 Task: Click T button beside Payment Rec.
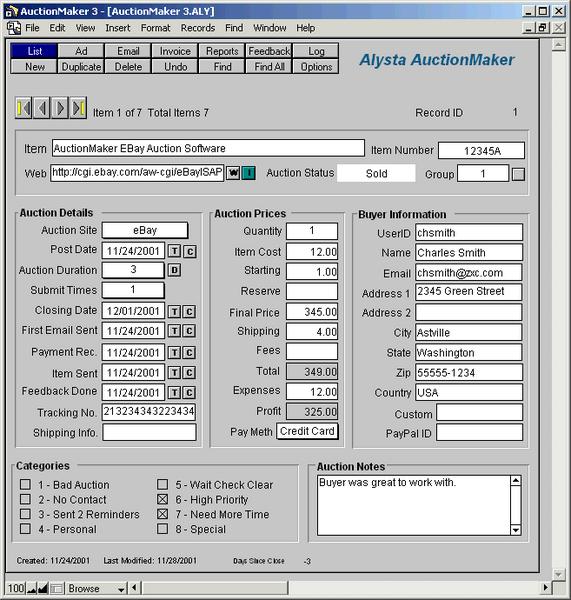175,352
